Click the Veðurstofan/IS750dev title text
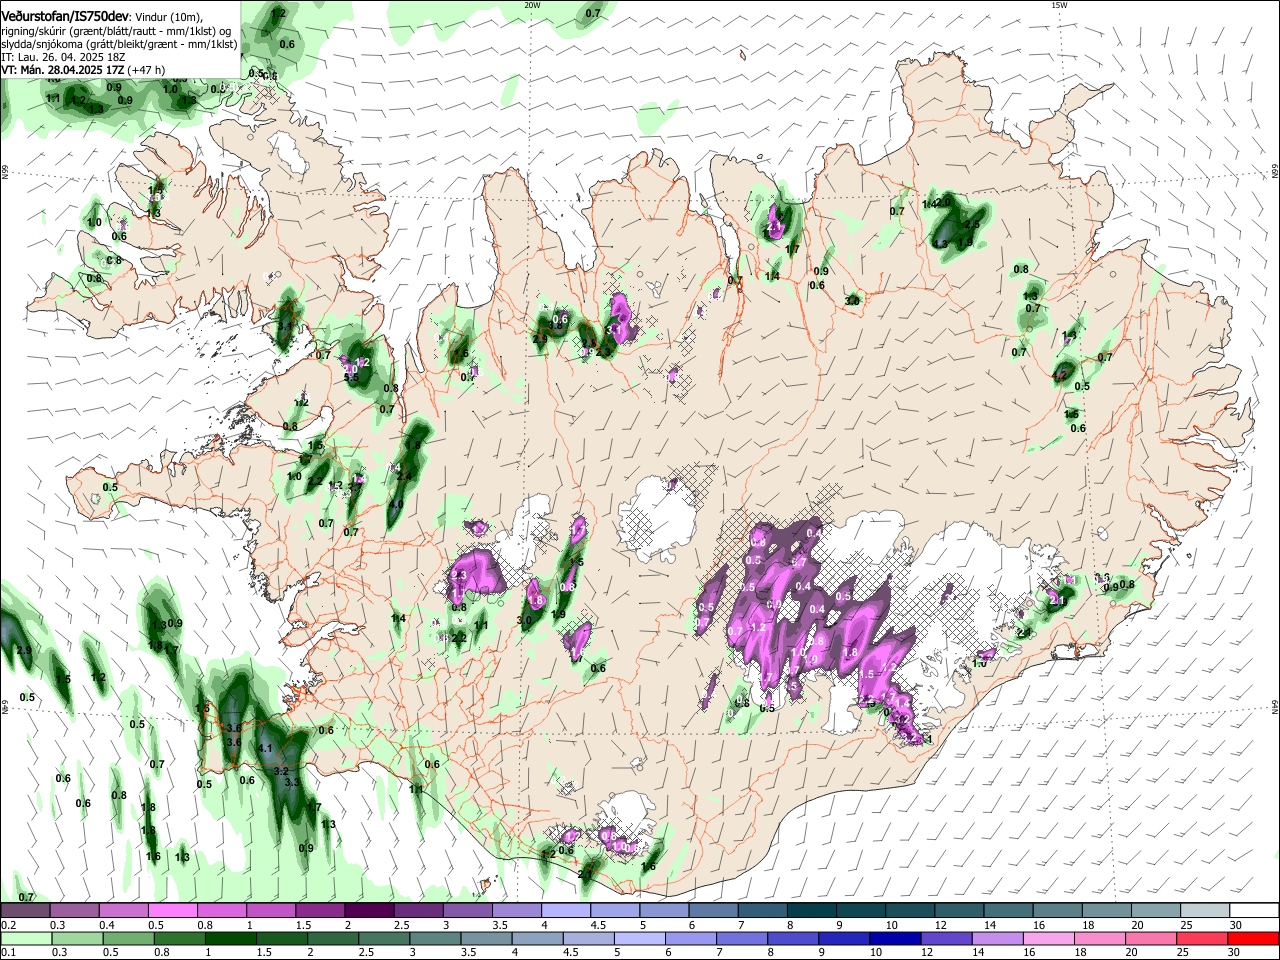The image size is (1280, 960). (x=66, y=16)
